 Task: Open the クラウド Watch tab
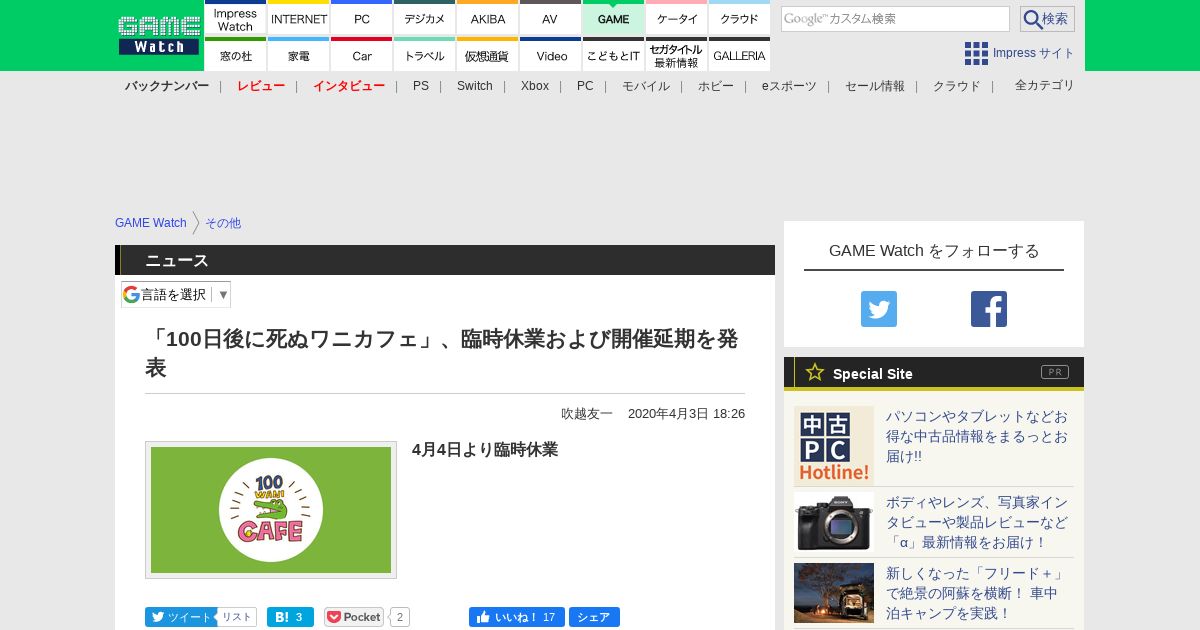(740, 19)
